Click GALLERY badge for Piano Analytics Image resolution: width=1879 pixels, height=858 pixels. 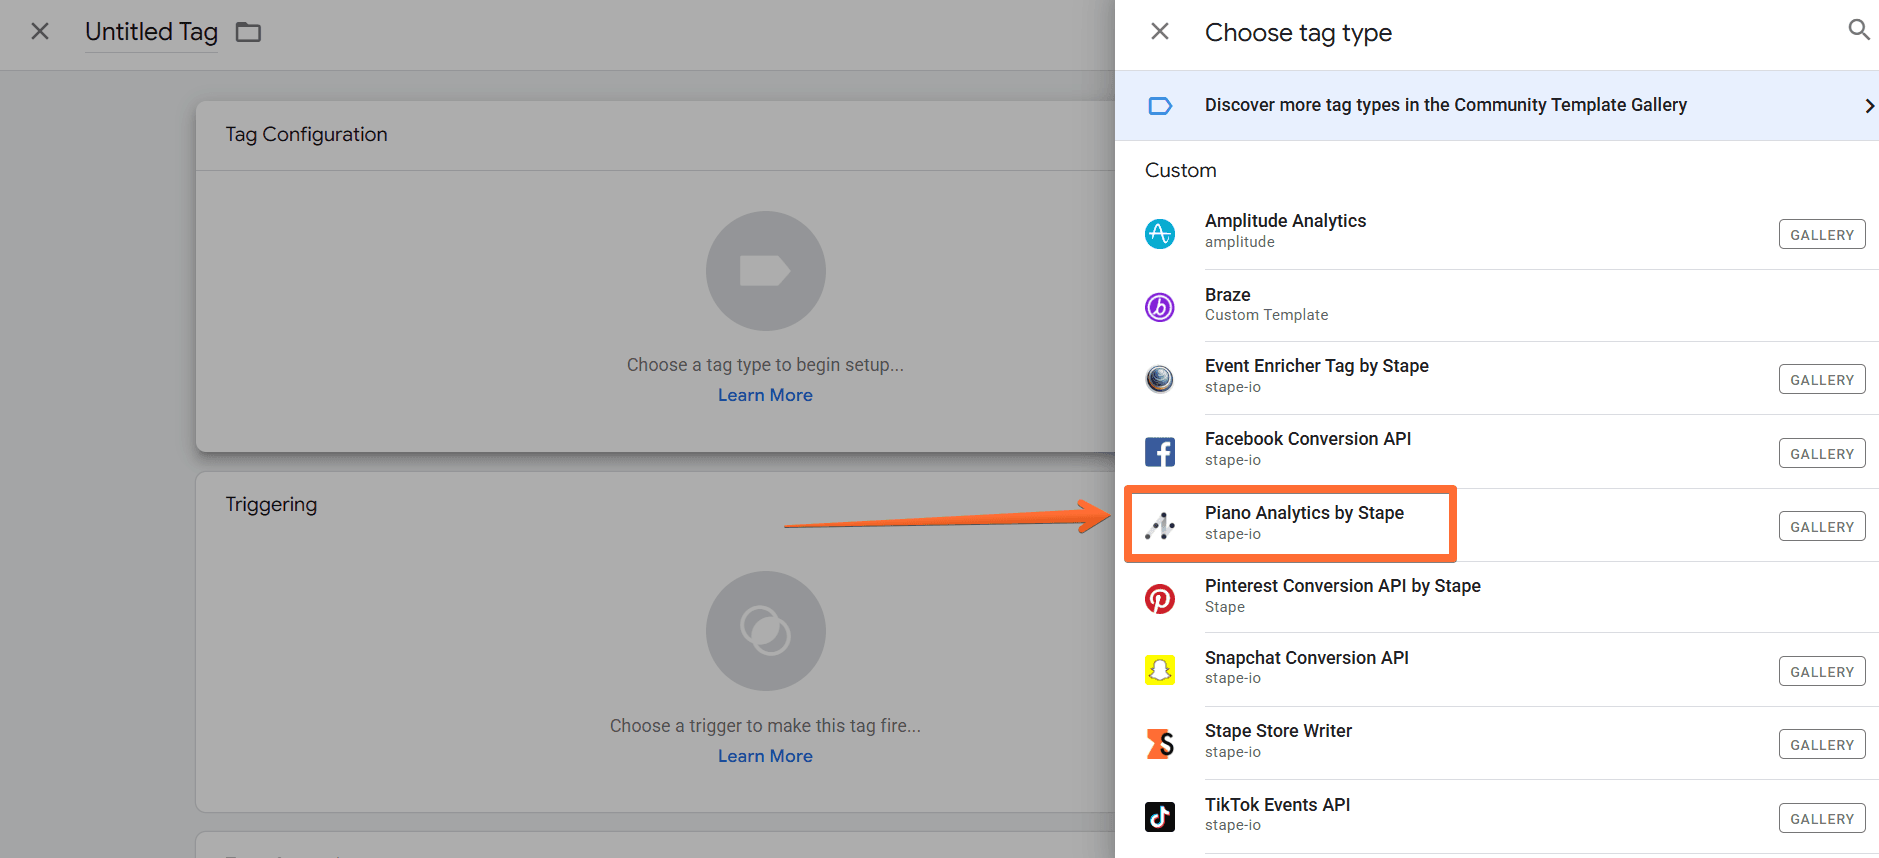(x=1822, y=527)
